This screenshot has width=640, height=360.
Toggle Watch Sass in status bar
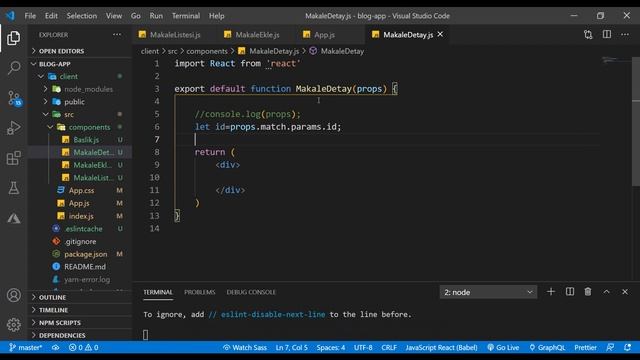(x=245, y=347)
